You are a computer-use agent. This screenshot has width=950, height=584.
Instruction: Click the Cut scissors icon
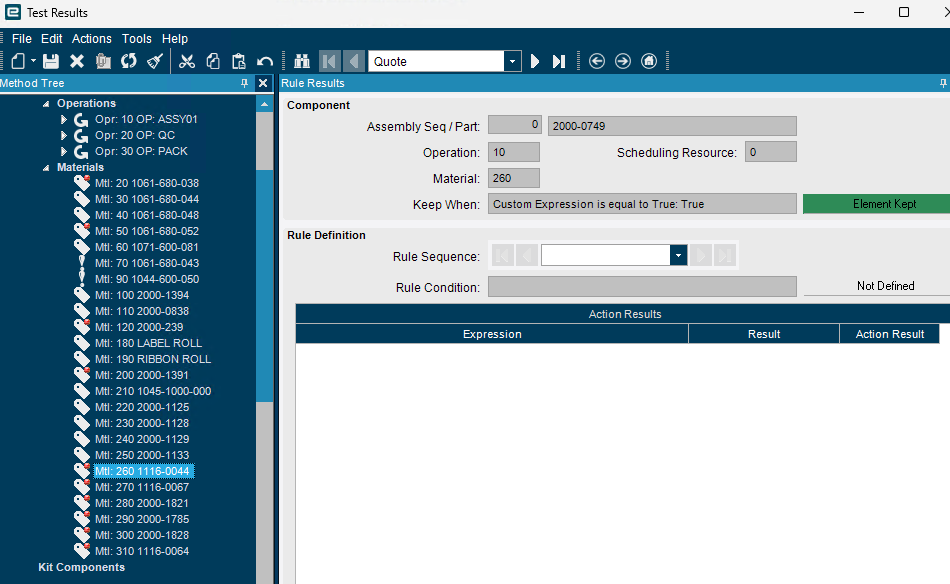187,61
